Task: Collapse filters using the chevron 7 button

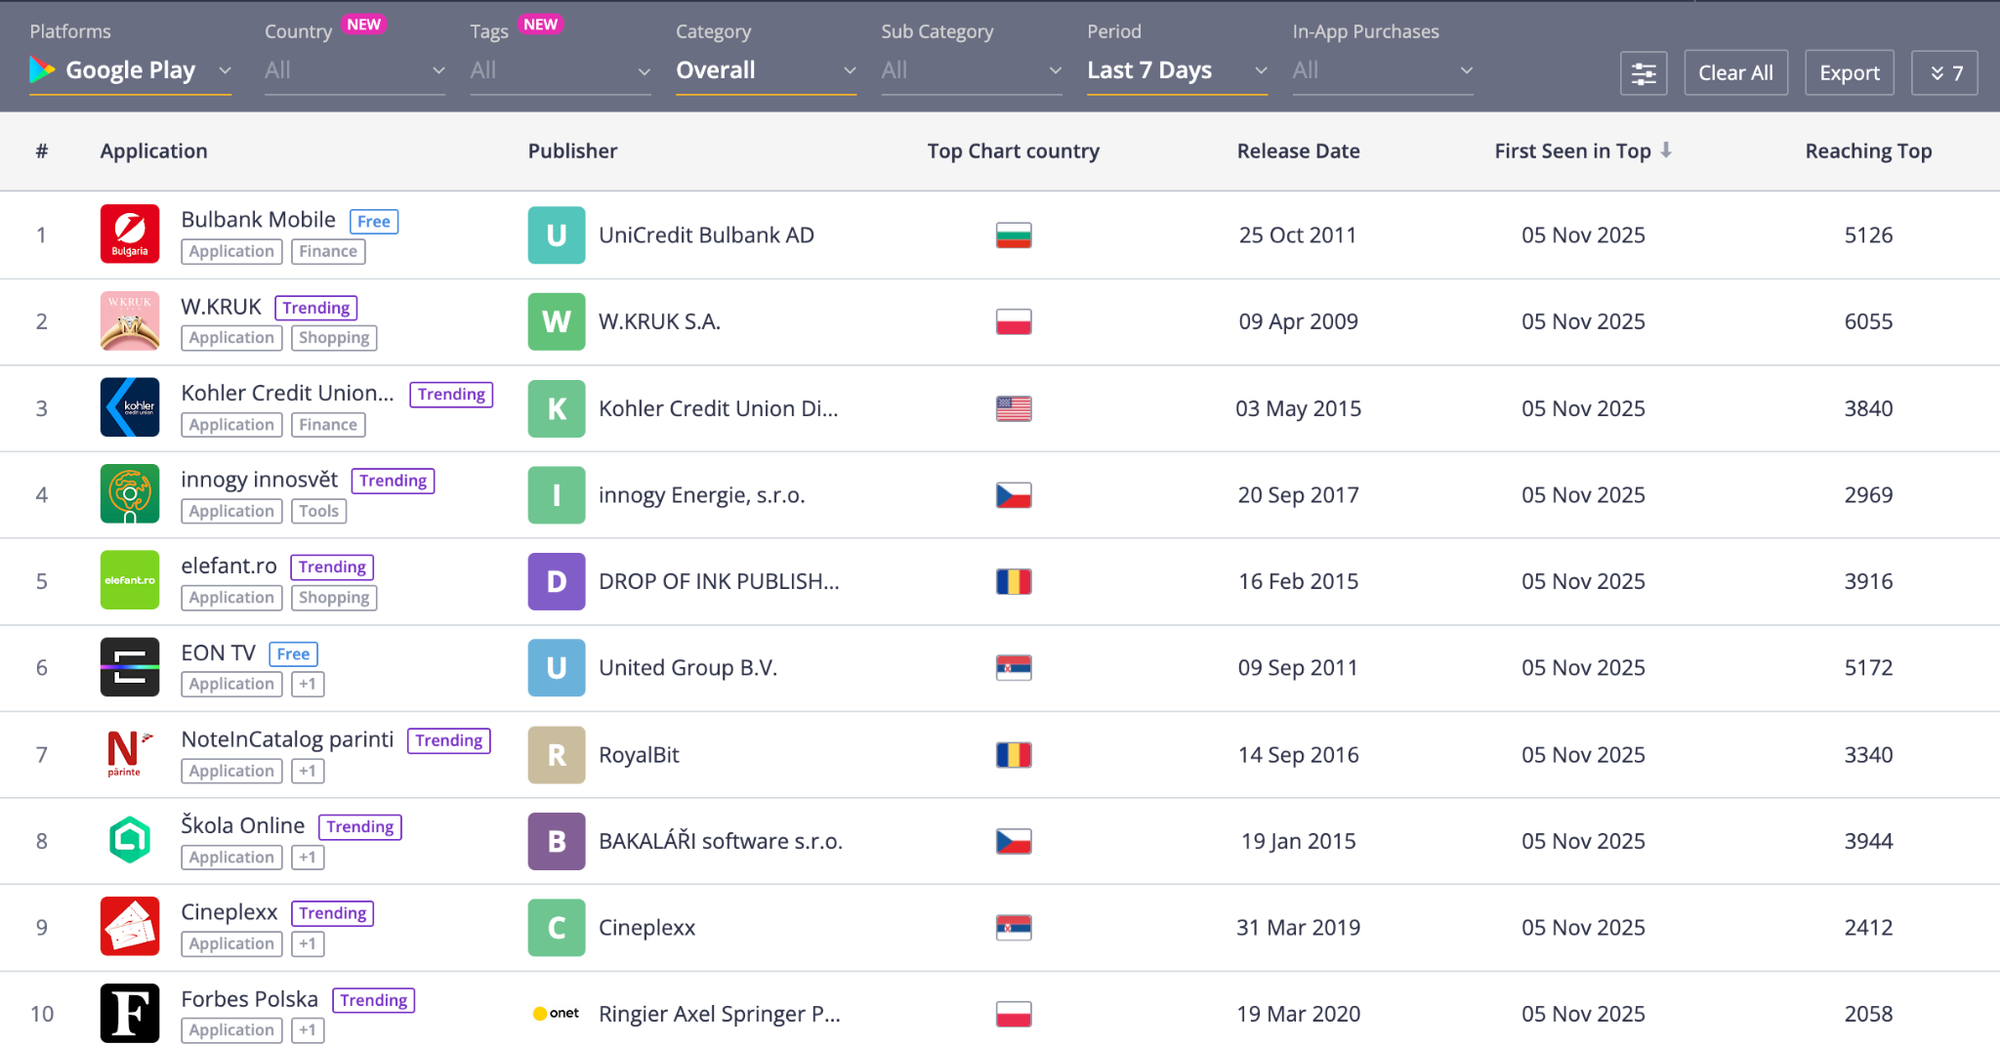Action: tap(1944, 73)
